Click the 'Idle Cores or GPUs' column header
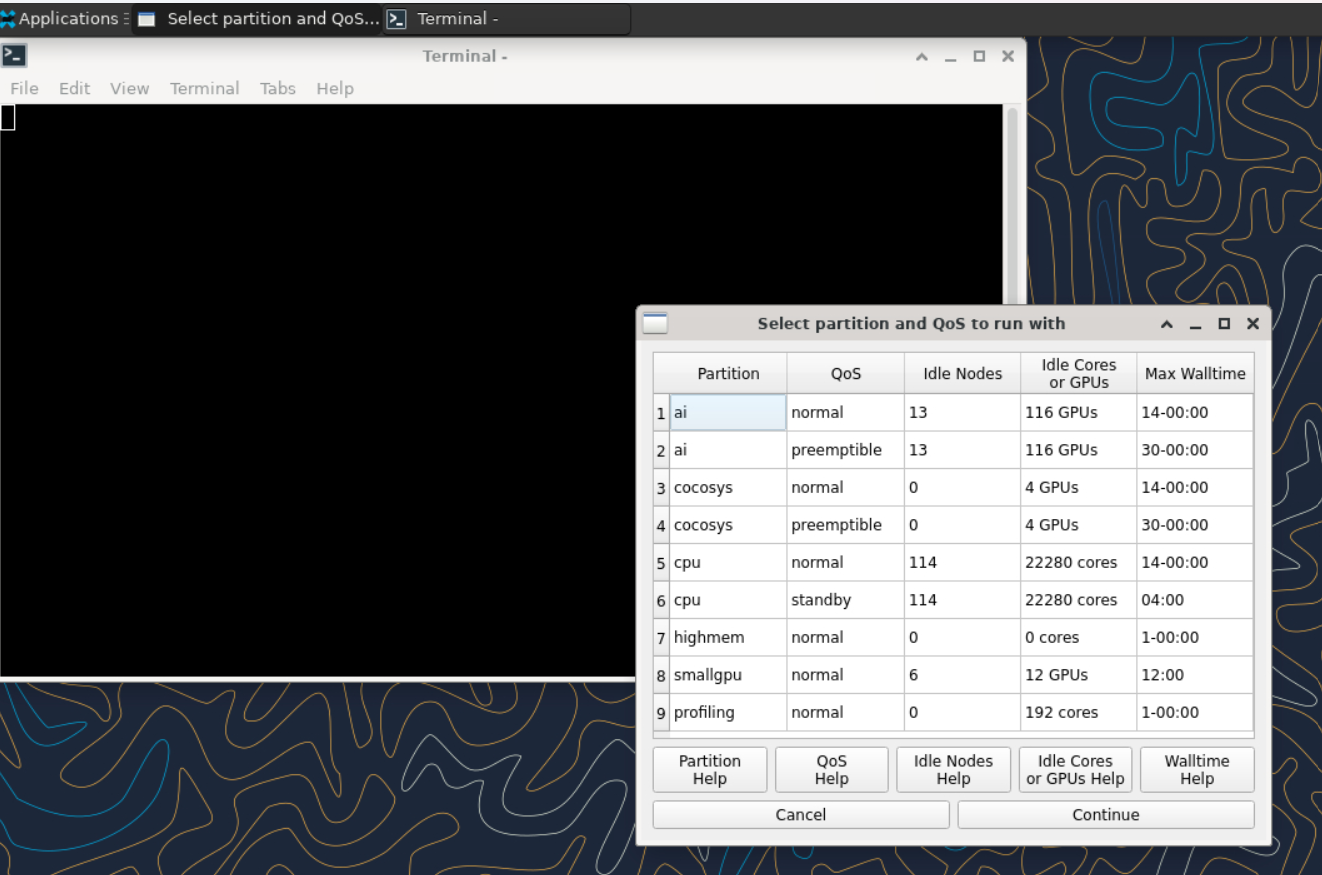Viewport: 1322px width, 875px height. [1078, 373]
